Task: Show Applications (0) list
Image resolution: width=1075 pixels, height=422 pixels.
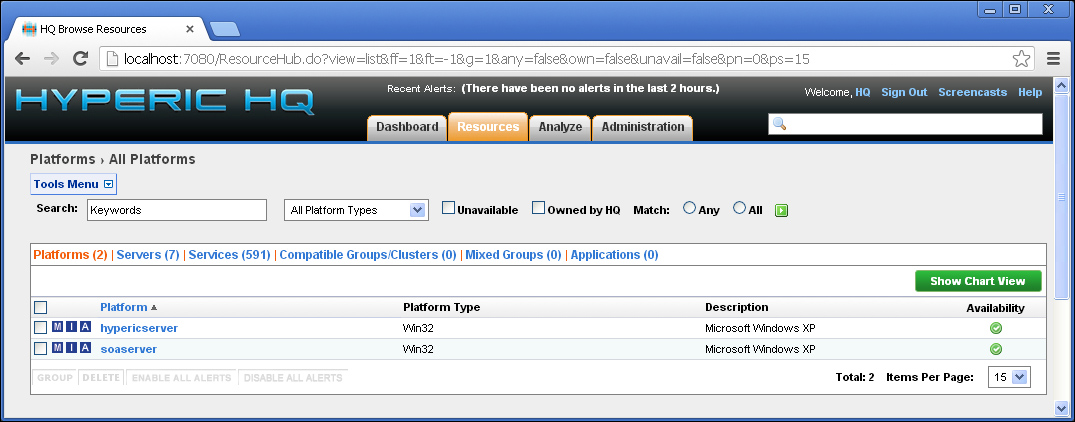Action: point(614,255)
